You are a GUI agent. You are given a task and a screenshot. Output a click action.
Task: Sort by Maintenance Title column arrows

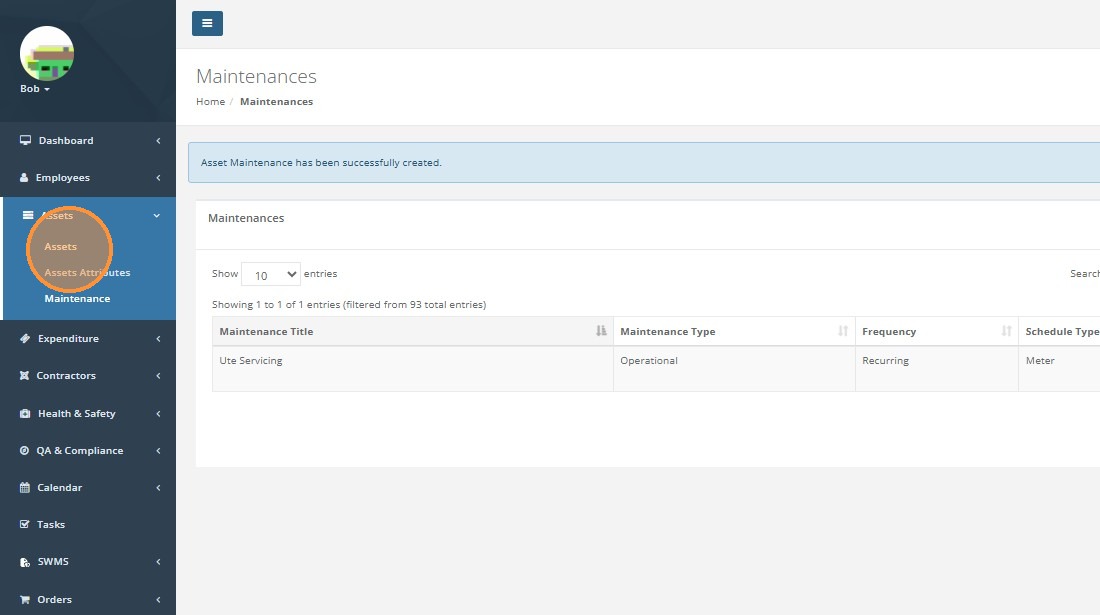pos(601,332)
